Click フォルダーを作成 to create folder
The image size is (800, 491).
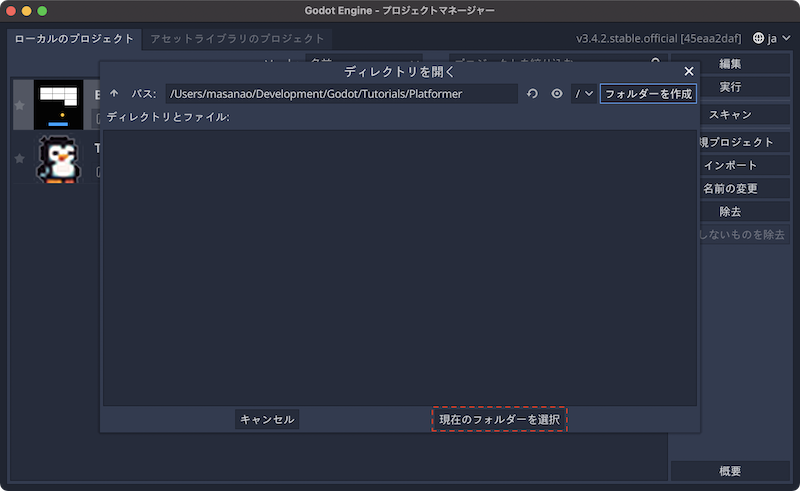point(648,94)
